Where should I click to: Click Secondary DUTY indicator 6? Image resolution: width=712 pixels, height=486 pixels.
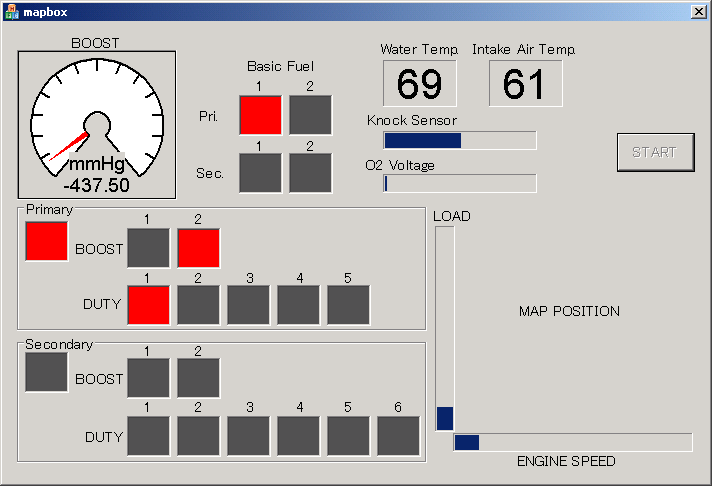398,435
